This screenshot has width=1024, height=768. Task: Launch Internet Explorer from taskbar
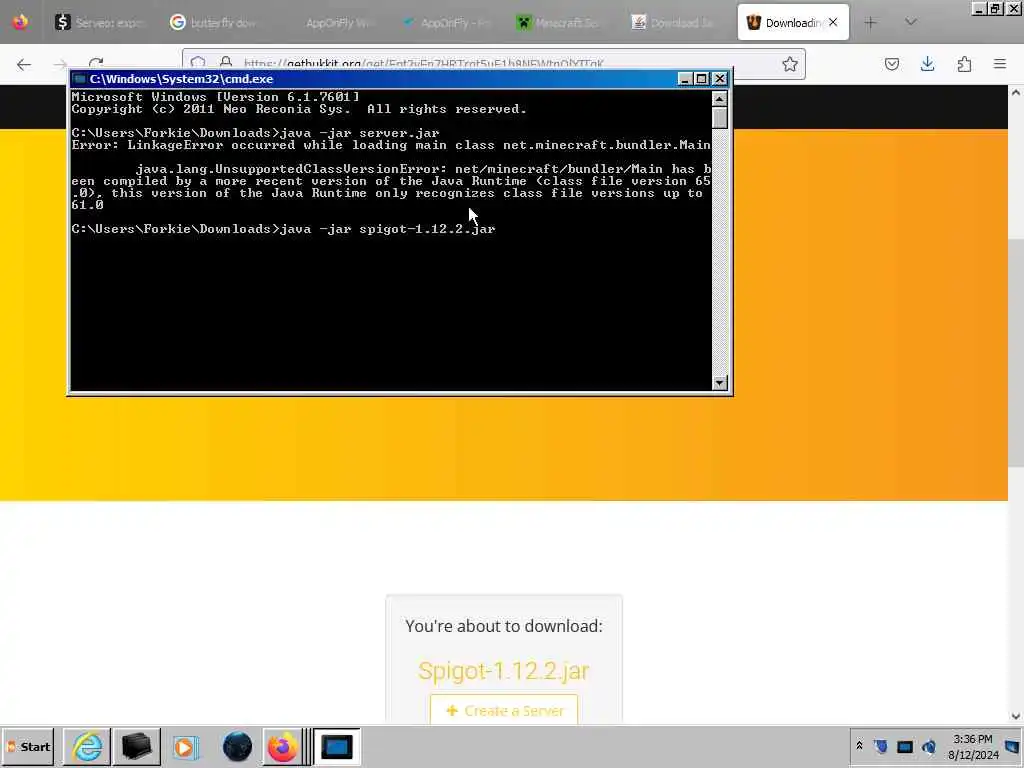[87, 746]
